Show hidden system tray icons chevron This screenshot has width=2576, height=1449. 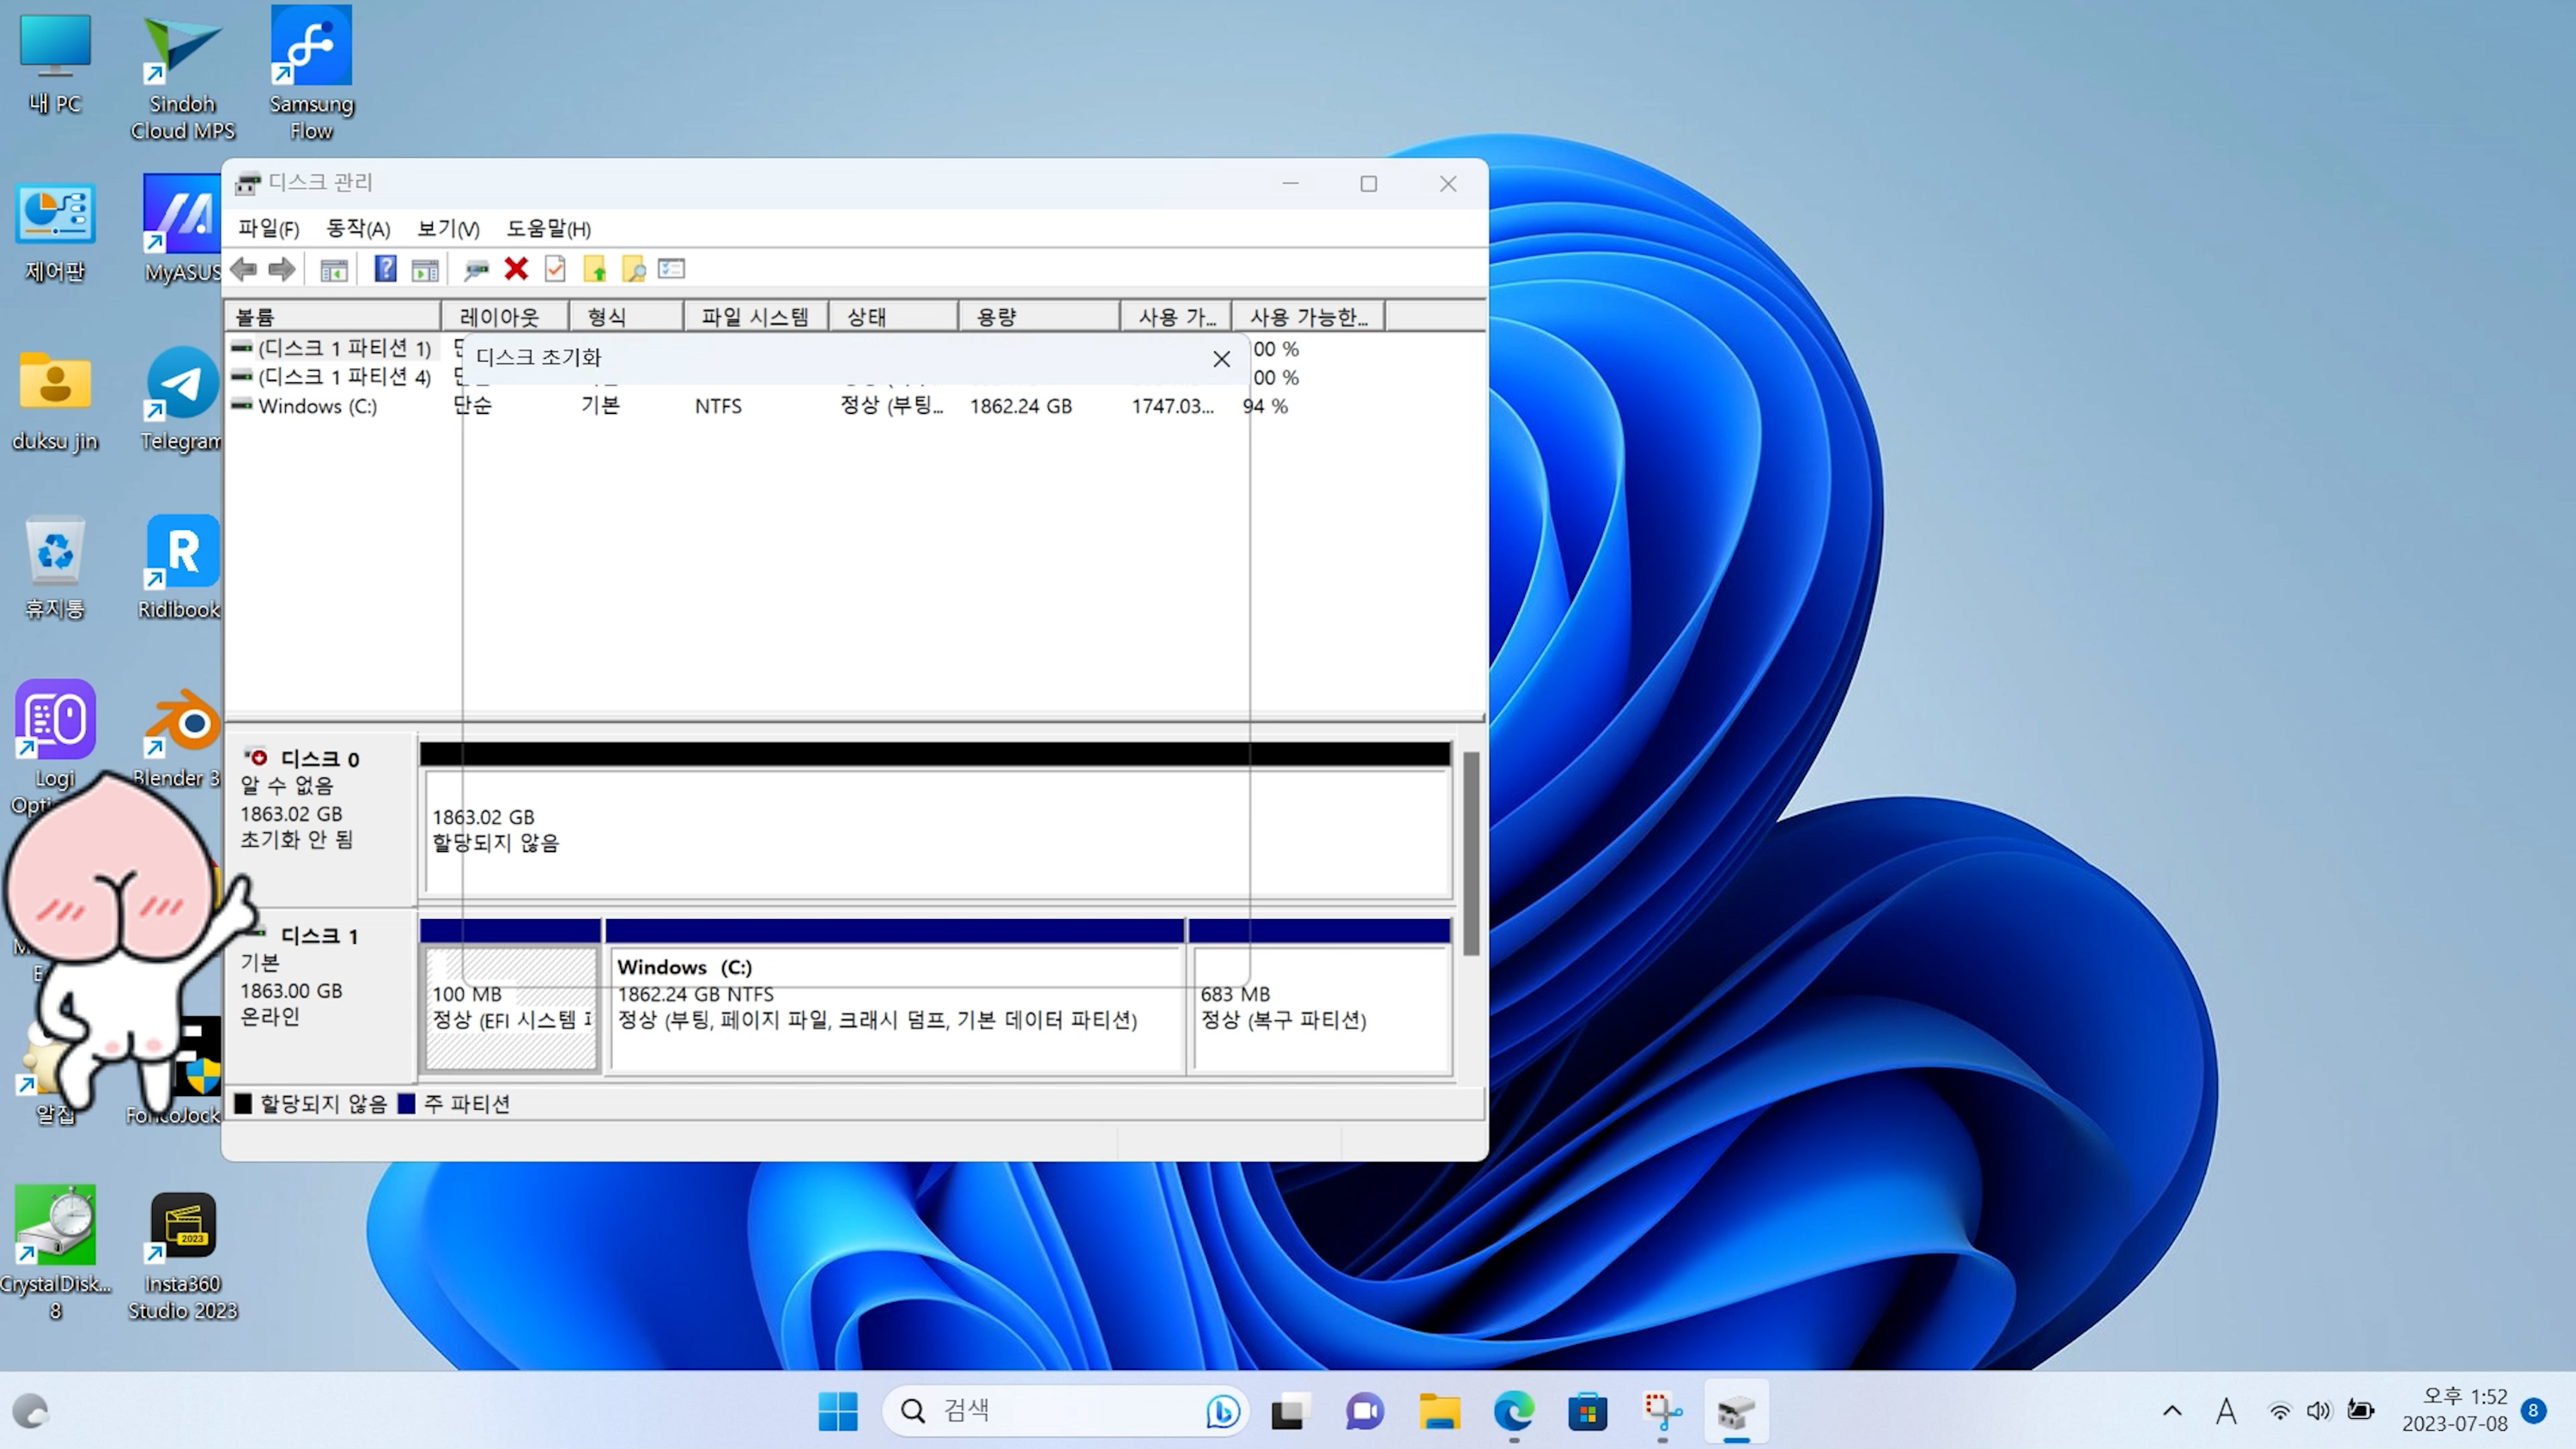[x=2172, y=1411]
